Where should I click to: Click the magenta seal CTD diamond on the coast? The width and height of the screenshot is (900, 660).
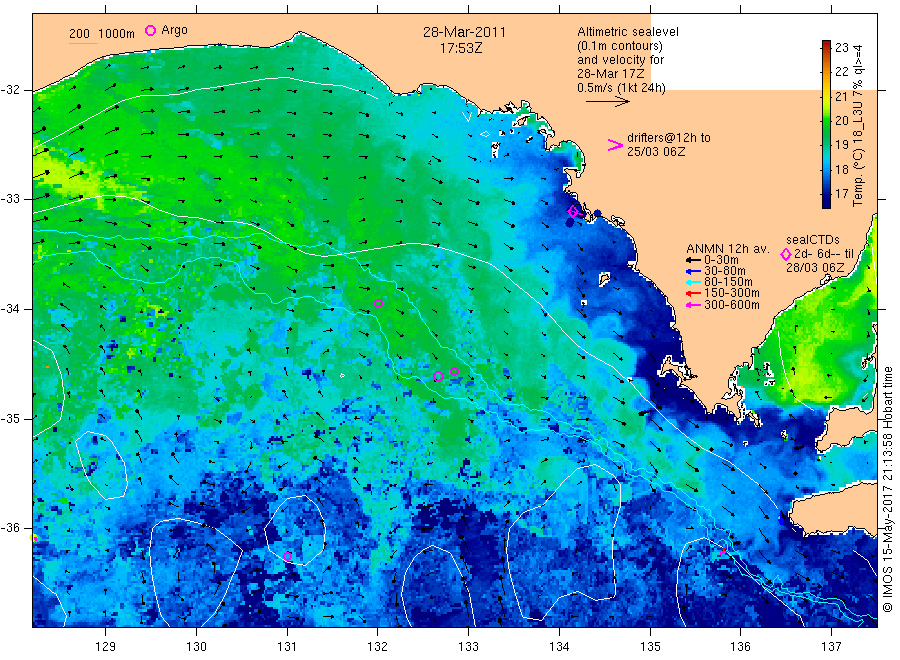[x=573, y=211]
